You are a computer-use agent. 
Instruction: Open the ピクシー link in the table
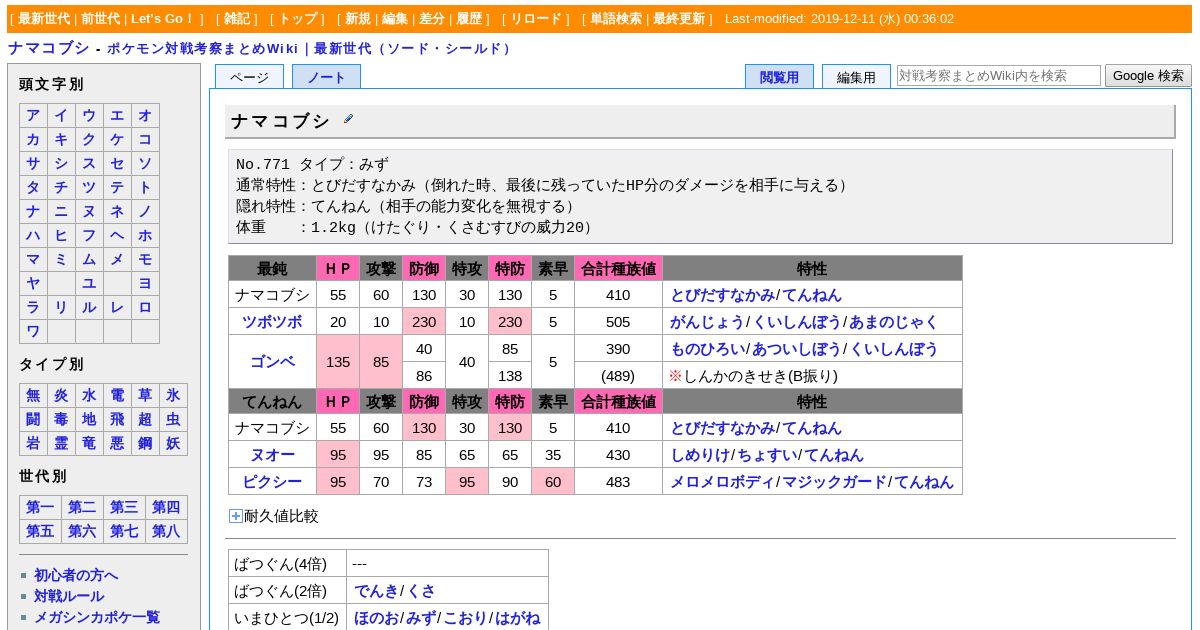pos(272,482)
